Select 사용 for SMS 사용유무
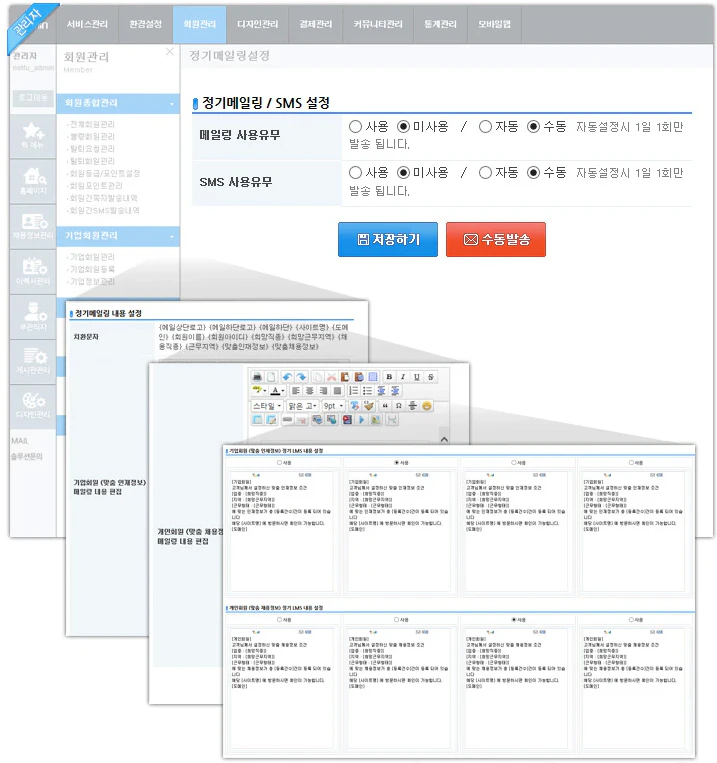Screen dimensions: 717x763 point(355,173)
